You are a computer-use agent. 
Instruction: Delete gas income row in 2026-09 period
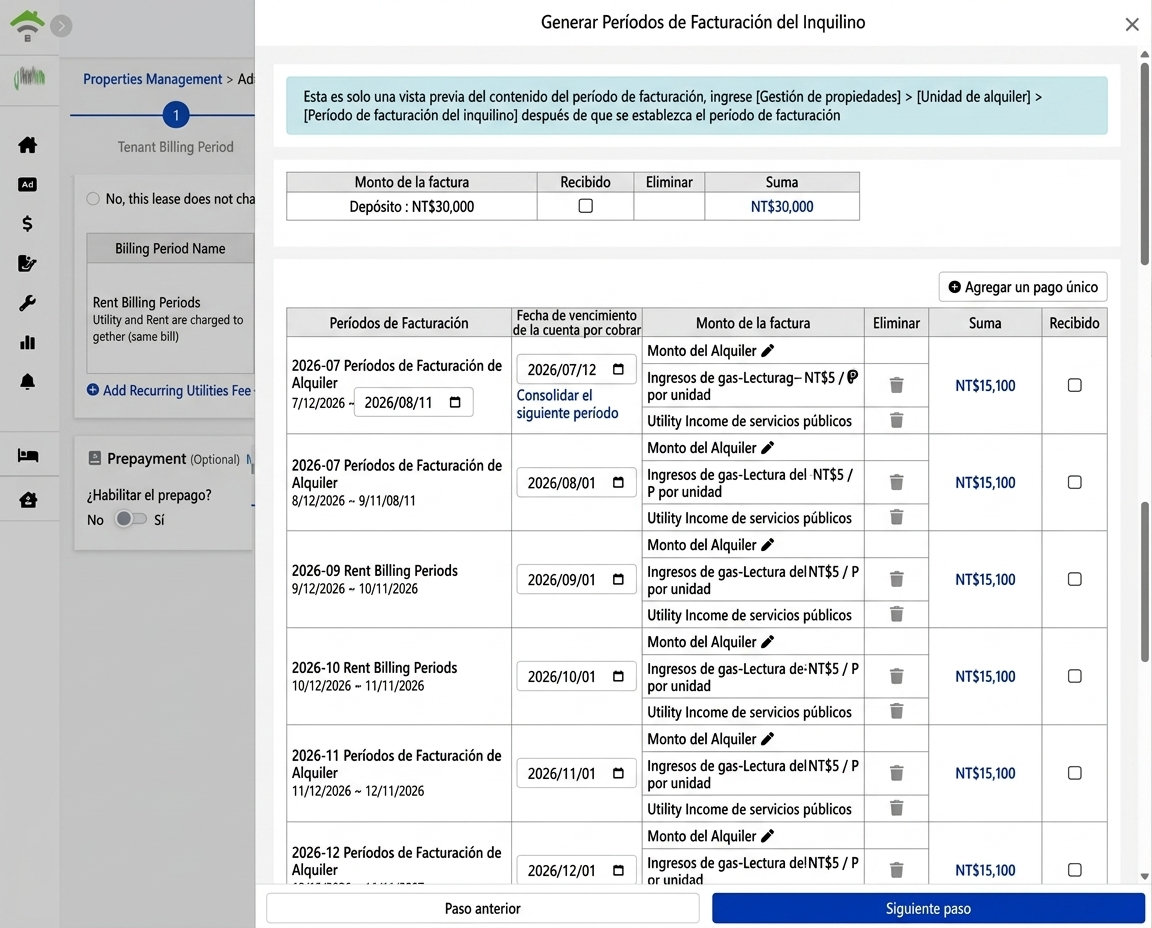coord(896,579)
